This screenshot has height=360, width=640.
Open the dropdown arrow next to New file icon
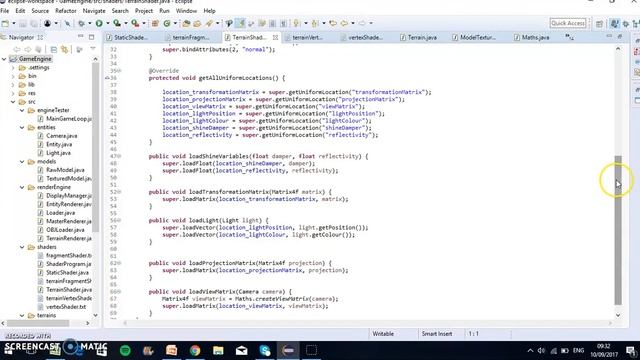click(x=13, y=23)
